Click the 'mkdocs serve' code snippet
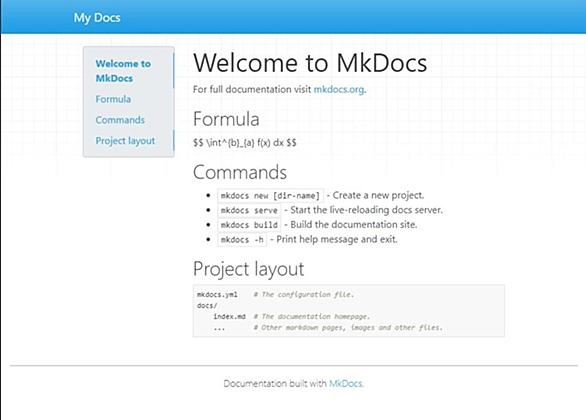Image resolution: width=586 pixels, height=420 pixels. pyautogui.click(x=249, y=210)
